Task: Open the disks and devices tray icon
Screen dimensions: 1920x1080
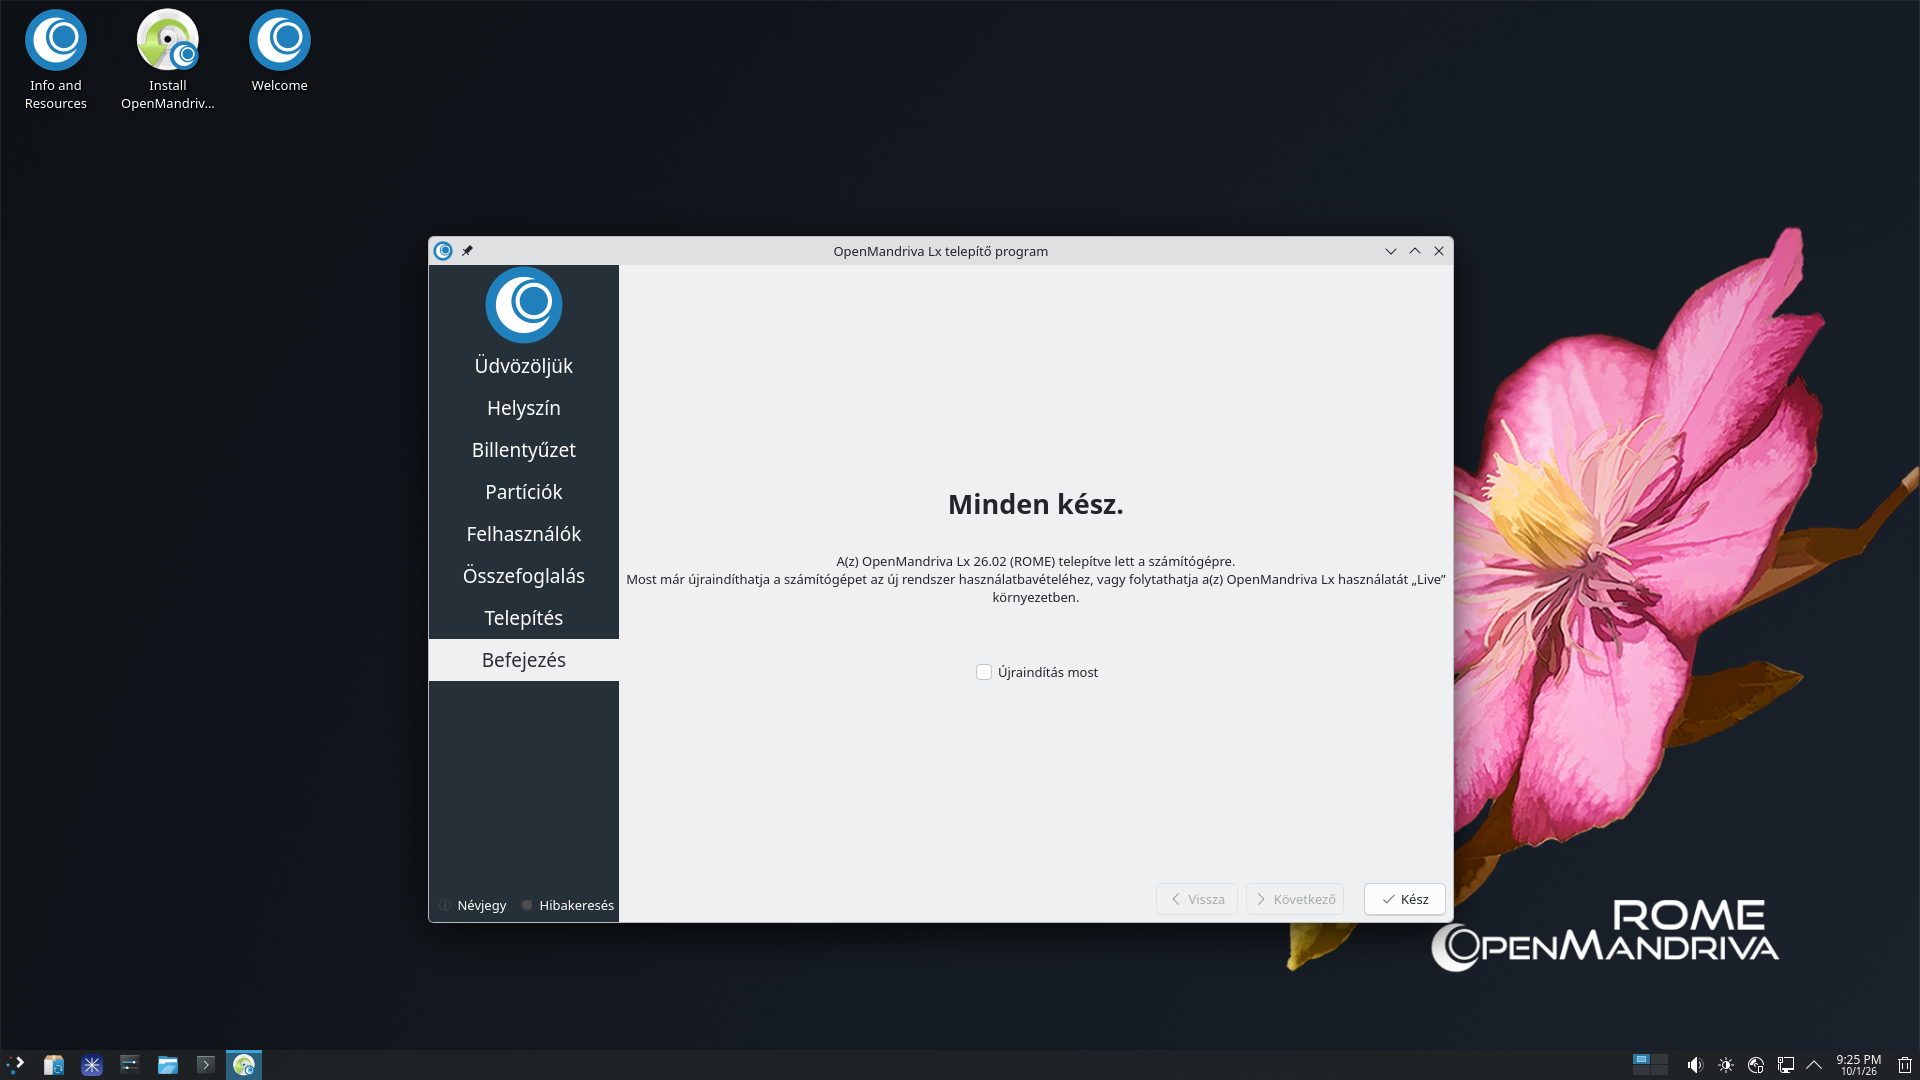Action: coord(1756,1065)
